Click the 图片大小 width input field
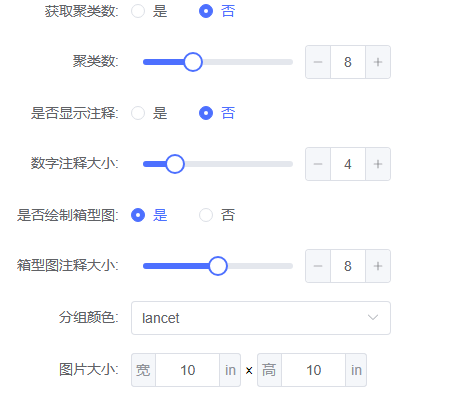Image resolution: width=459 pixels, height=396 pixels. click(187, 370)
